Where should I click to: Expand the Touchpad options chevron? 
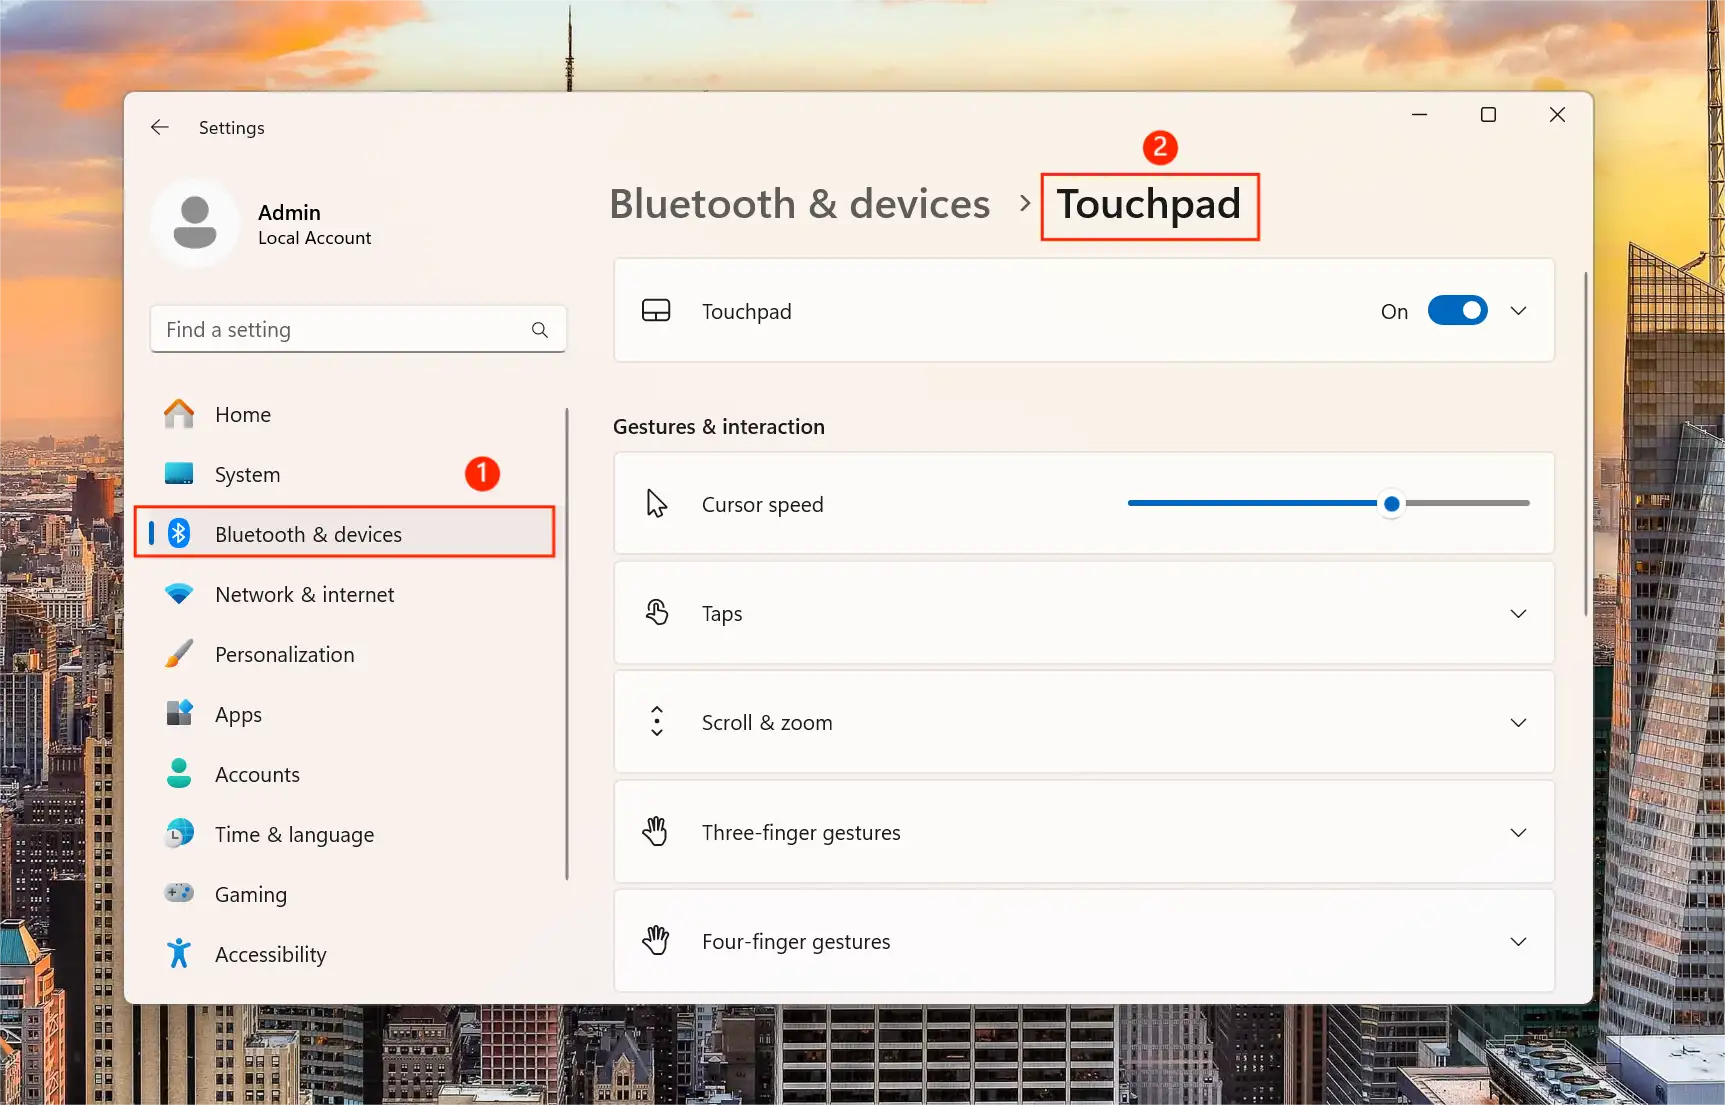[1518, 311]
